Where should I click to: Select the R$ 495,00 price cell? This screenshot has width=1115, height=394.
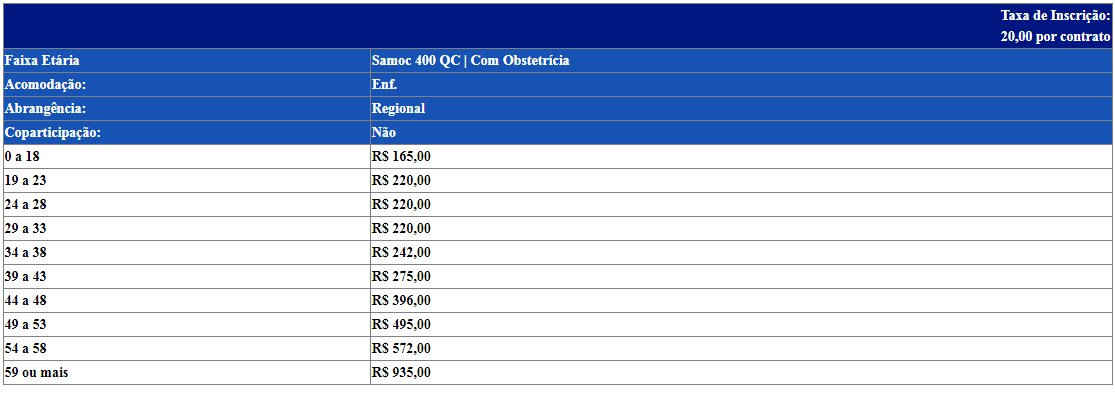click(741, 325)
